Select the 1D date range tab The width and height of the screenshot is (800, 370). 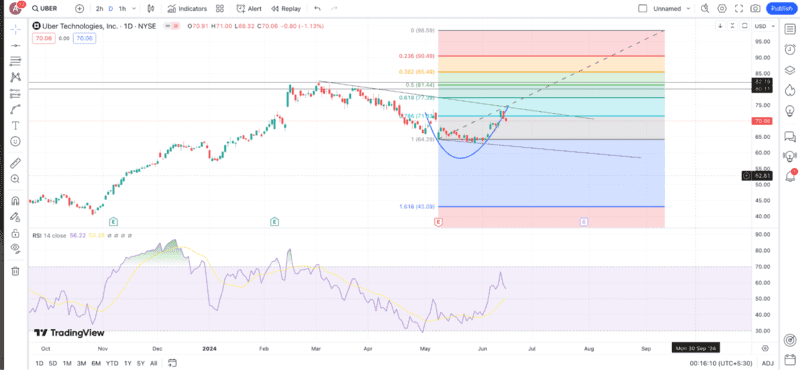pyautogui.click(x=39, y=363)
